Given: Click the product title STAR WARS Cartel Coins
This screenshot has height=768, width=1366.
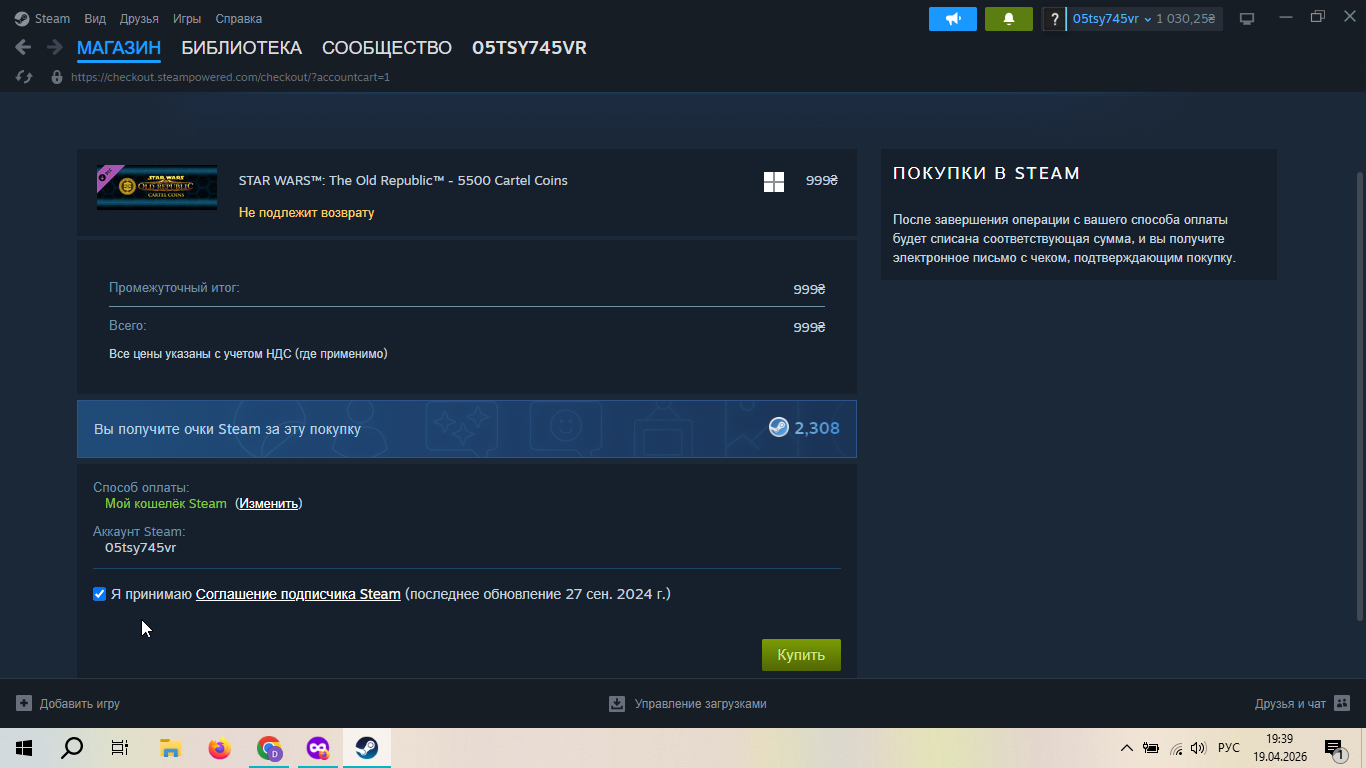Looking at the screenshot, I should [403, 181].
